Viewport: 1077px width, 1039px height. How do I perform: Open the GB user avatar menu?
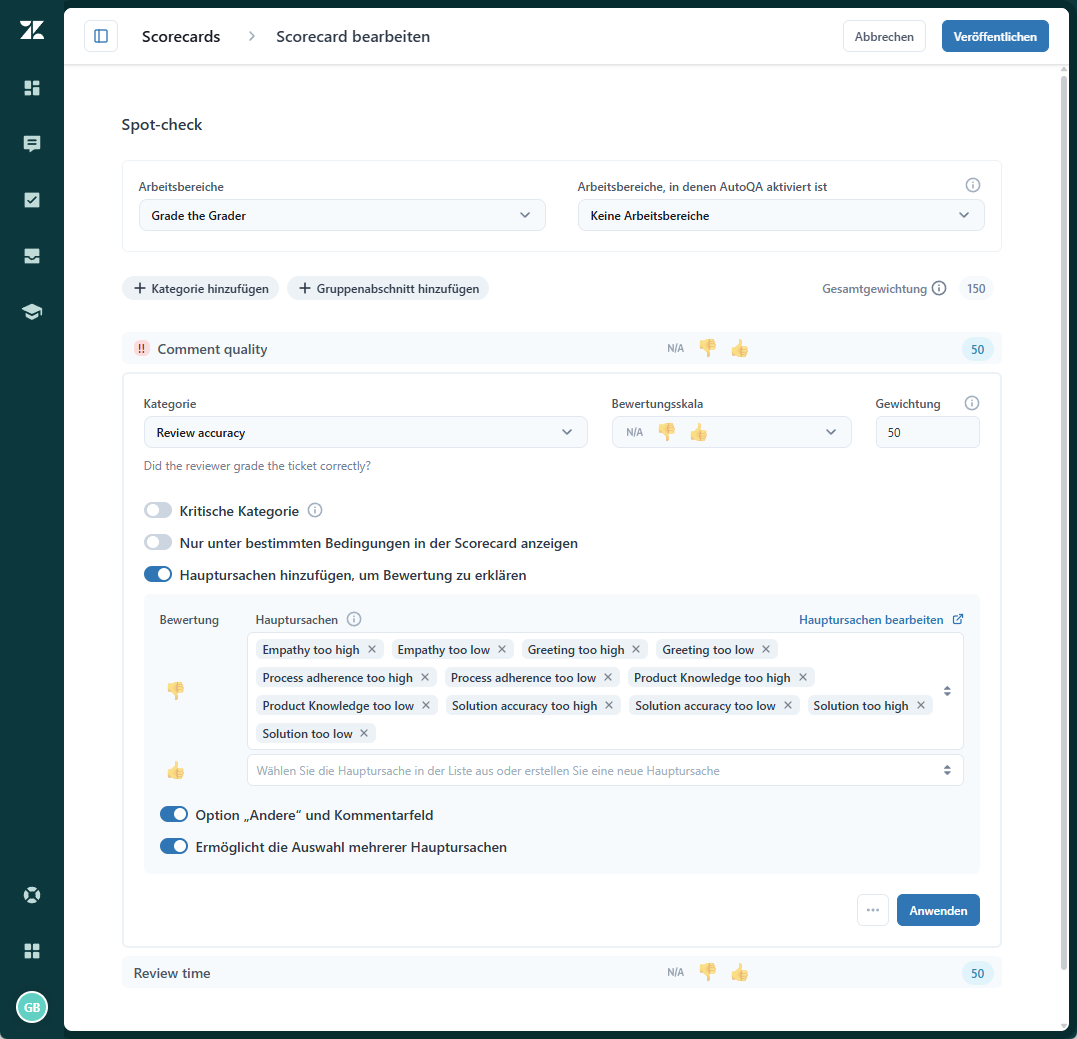(x=32, y=1007)
